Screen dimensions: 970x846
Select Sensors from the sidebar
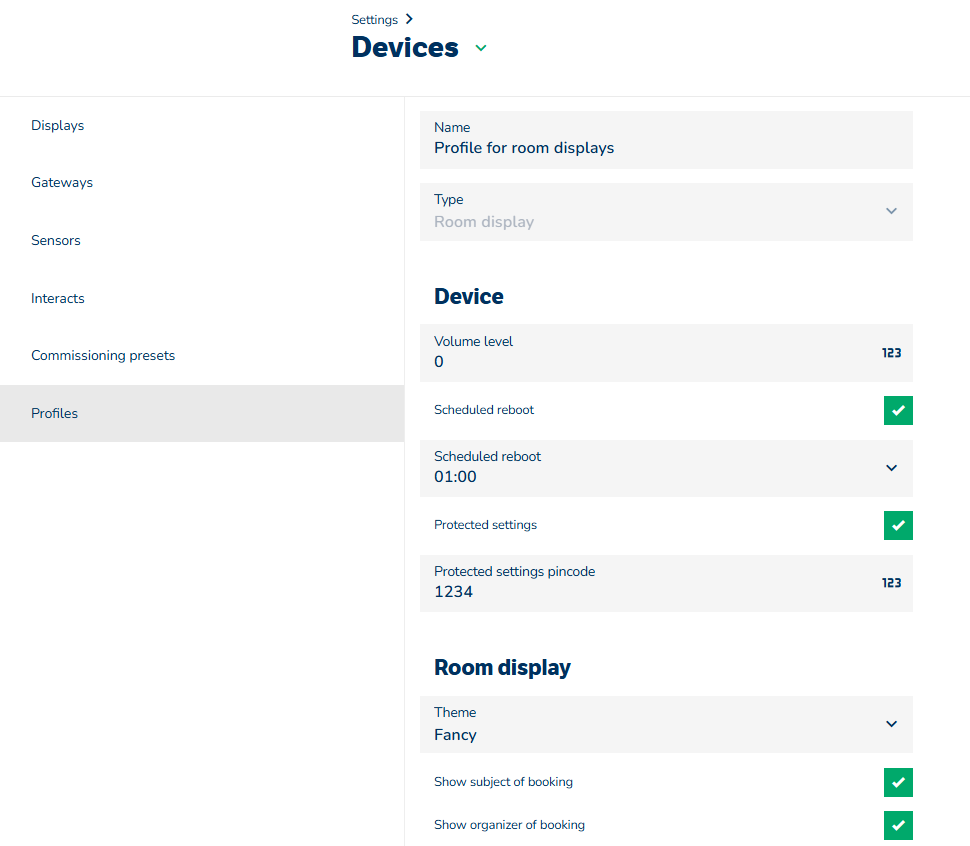point(56,241)
